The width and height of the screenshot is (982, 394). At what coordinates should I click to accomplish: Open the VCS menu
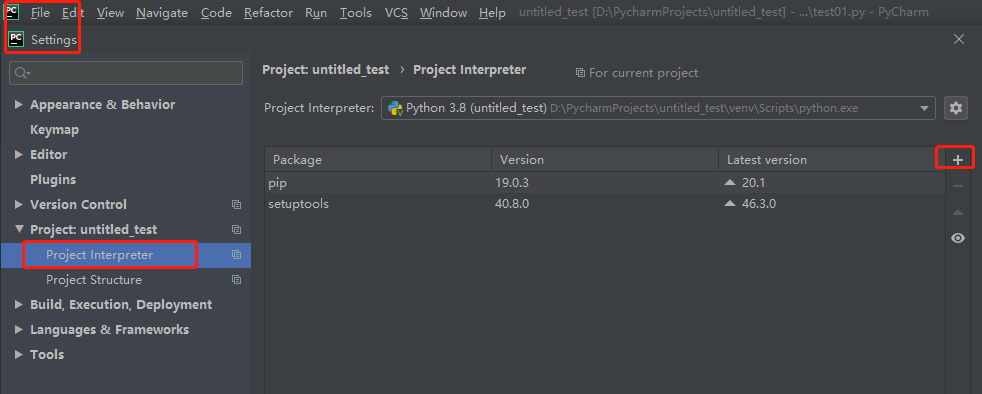pyautogui.click(x=396, y=13)
